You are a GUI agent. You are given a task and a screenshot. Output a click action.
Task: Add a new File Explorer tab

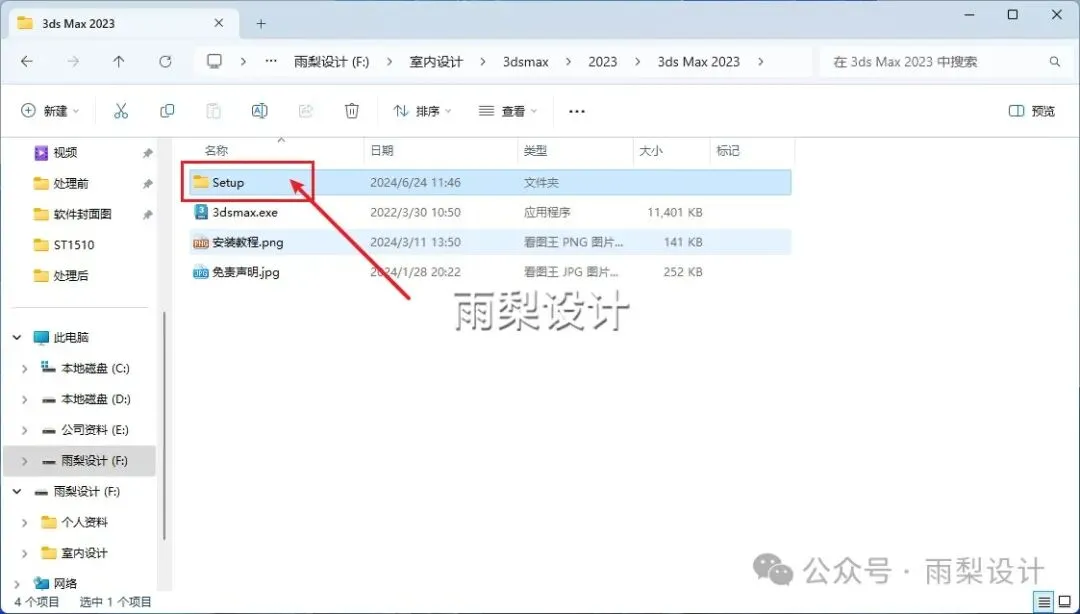[x=260, y=23]
